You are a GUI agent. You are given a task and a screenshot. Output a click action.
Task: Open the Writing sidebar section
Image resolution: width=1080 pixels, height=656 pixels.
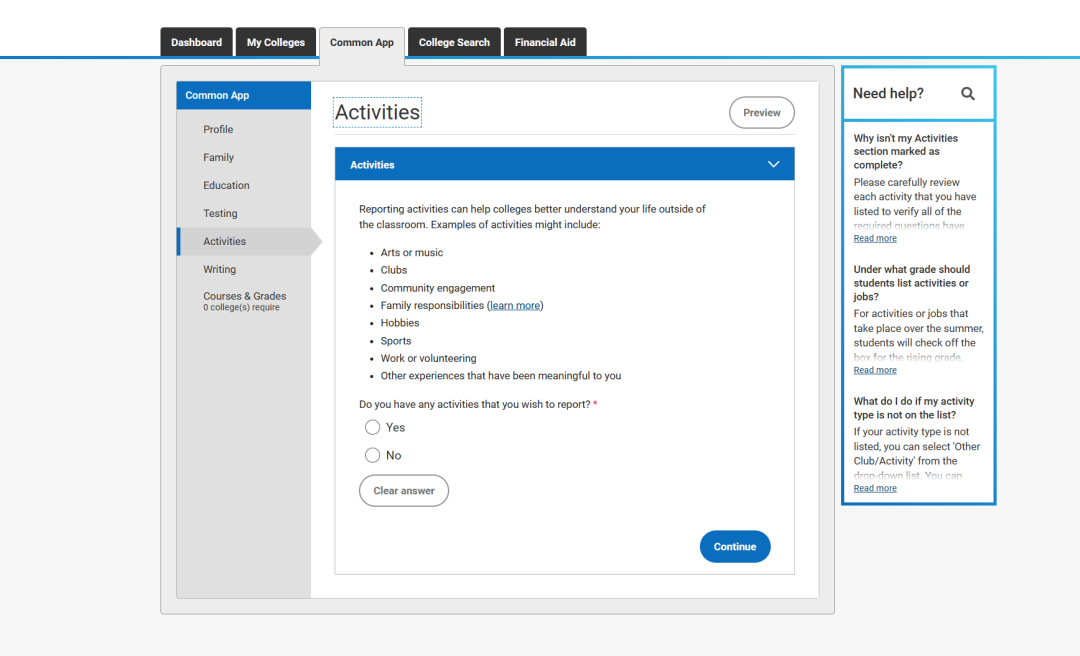[x=220, y=269]
